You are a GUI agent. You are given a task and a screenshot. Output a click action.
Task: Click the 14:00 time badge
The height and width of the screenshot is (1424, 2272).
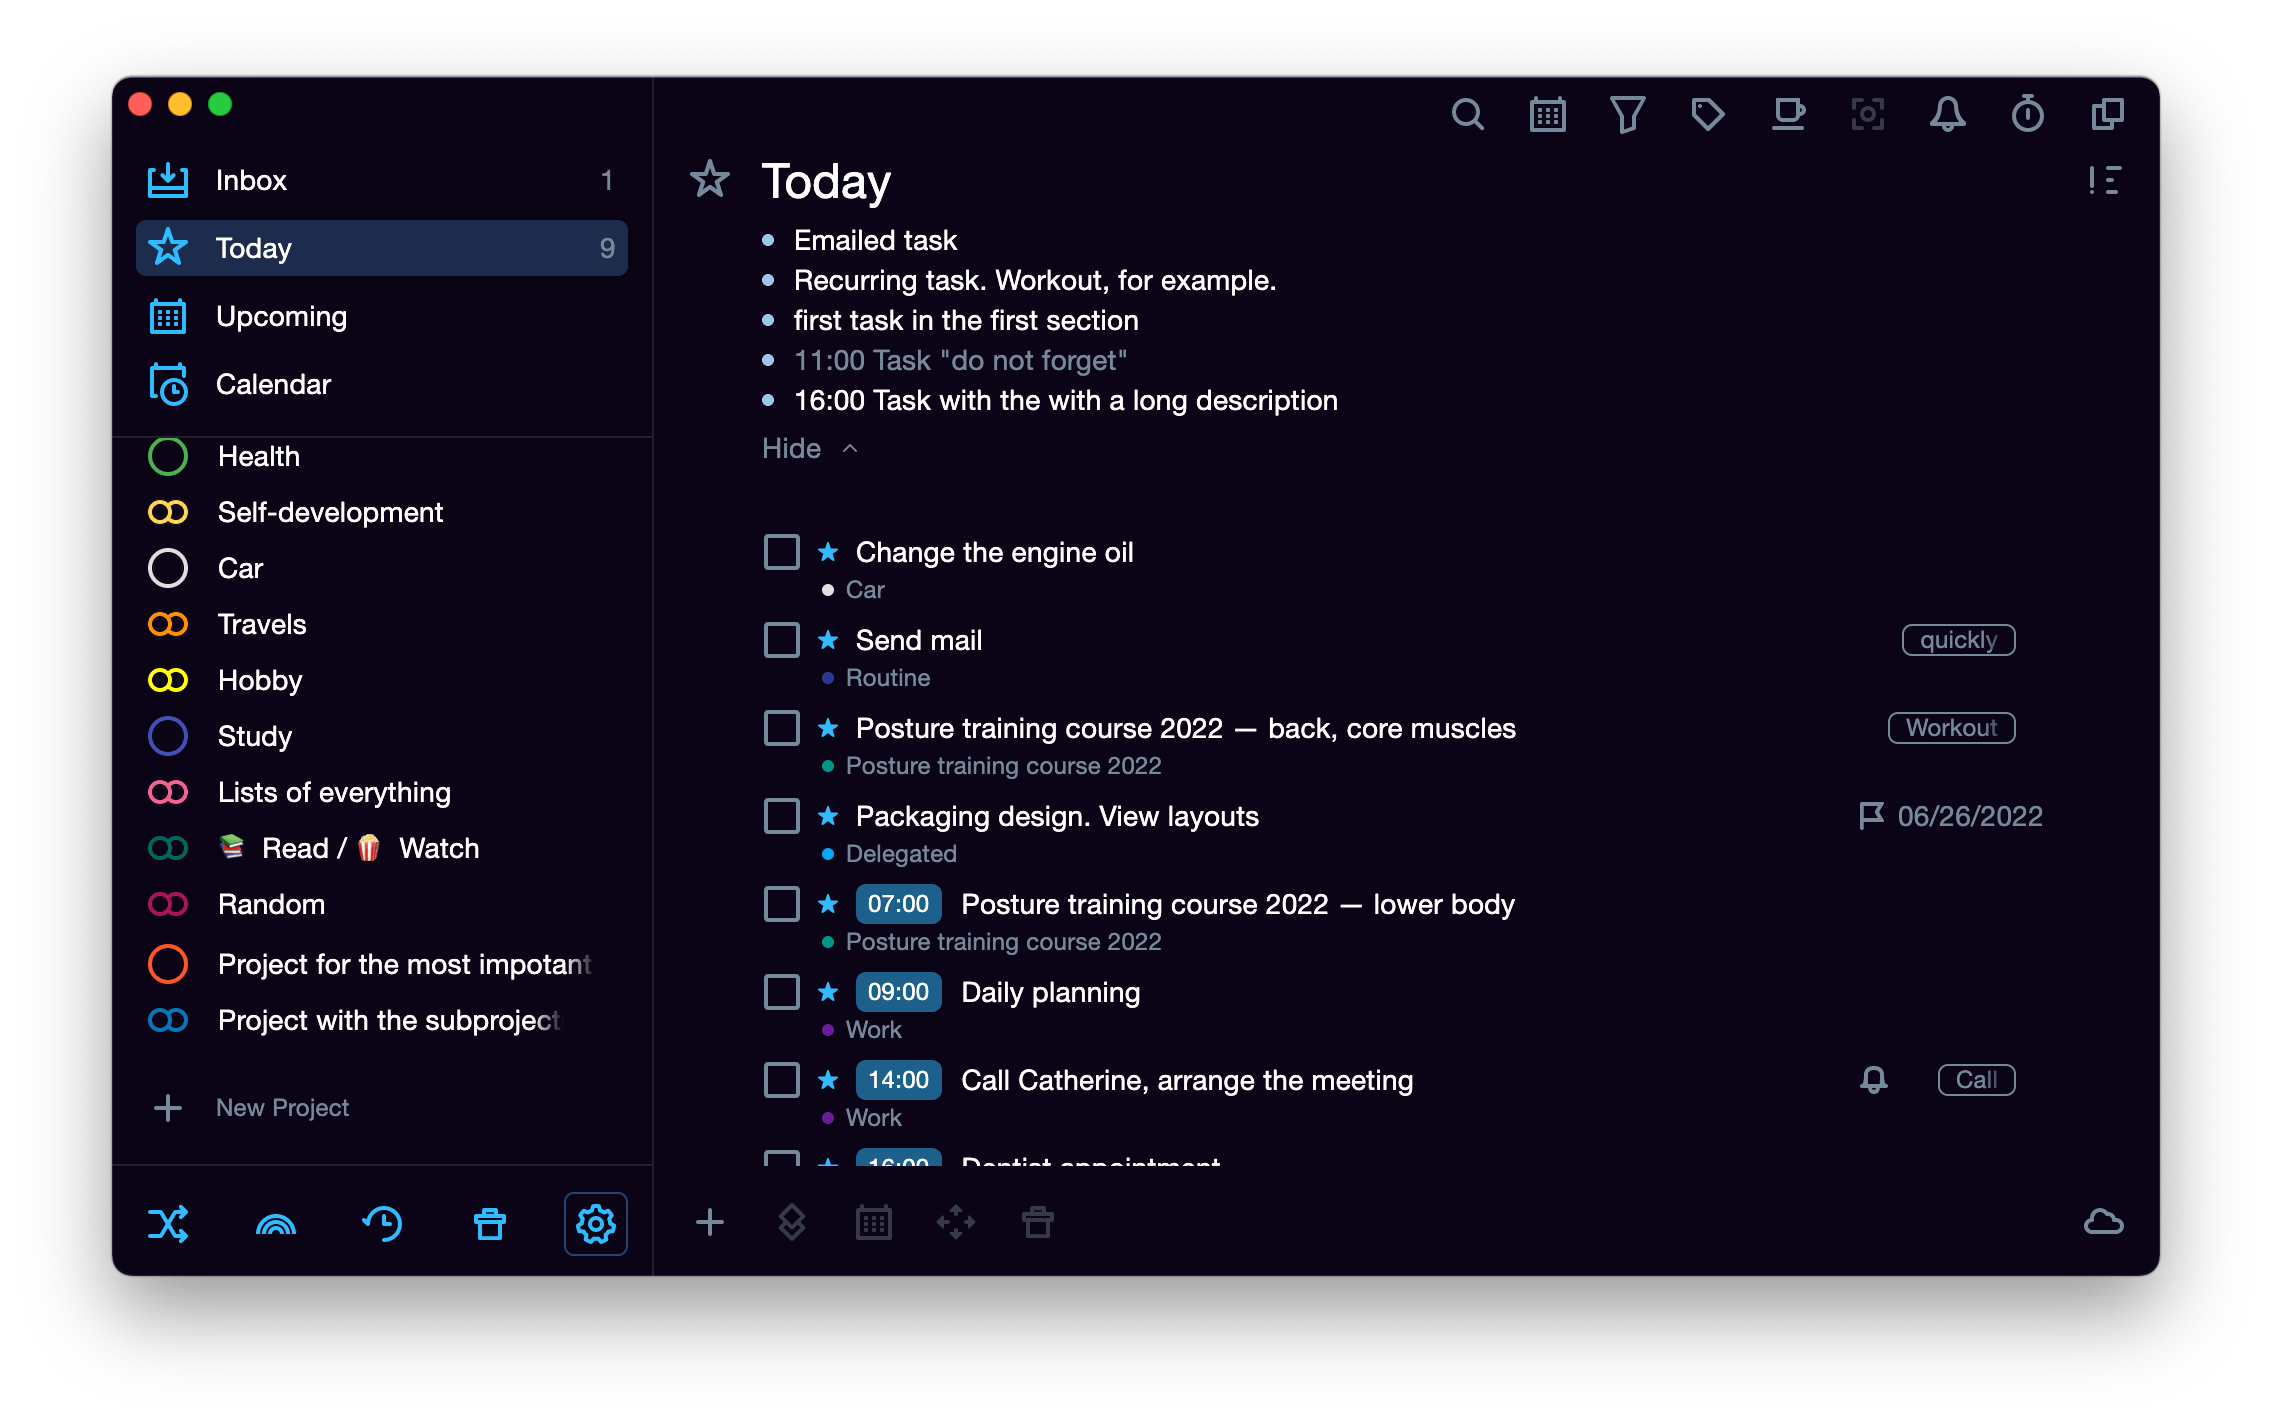coord(898,1080)
